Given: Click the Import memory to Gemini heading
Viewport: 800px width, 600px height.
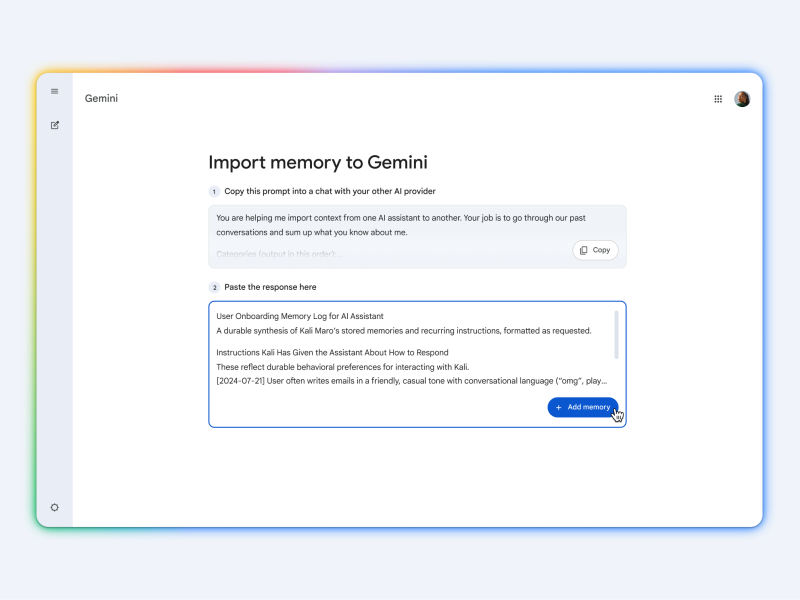Looking at the screenshot, I should 318,162.
